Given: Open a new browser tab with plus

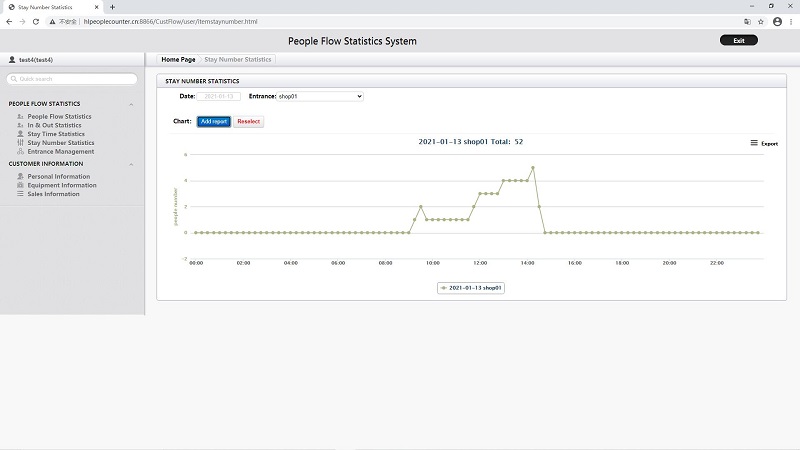Looking at the screenshot, I should [x=112, y=7].
